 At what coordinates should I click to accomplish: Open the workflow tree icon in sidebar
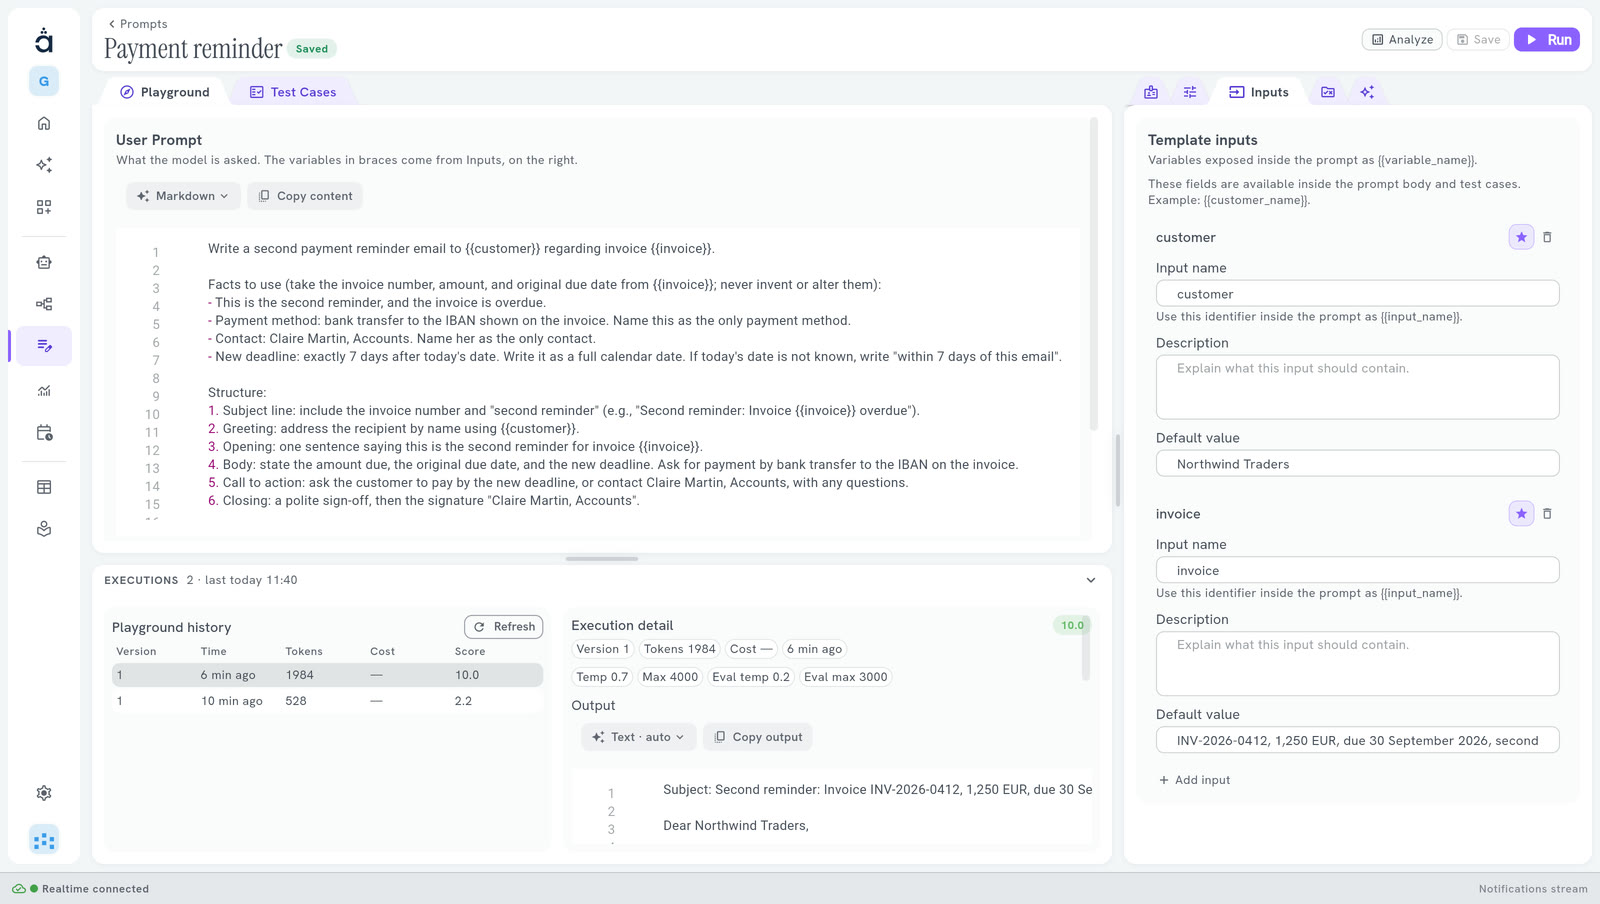[x=44, y=304]
